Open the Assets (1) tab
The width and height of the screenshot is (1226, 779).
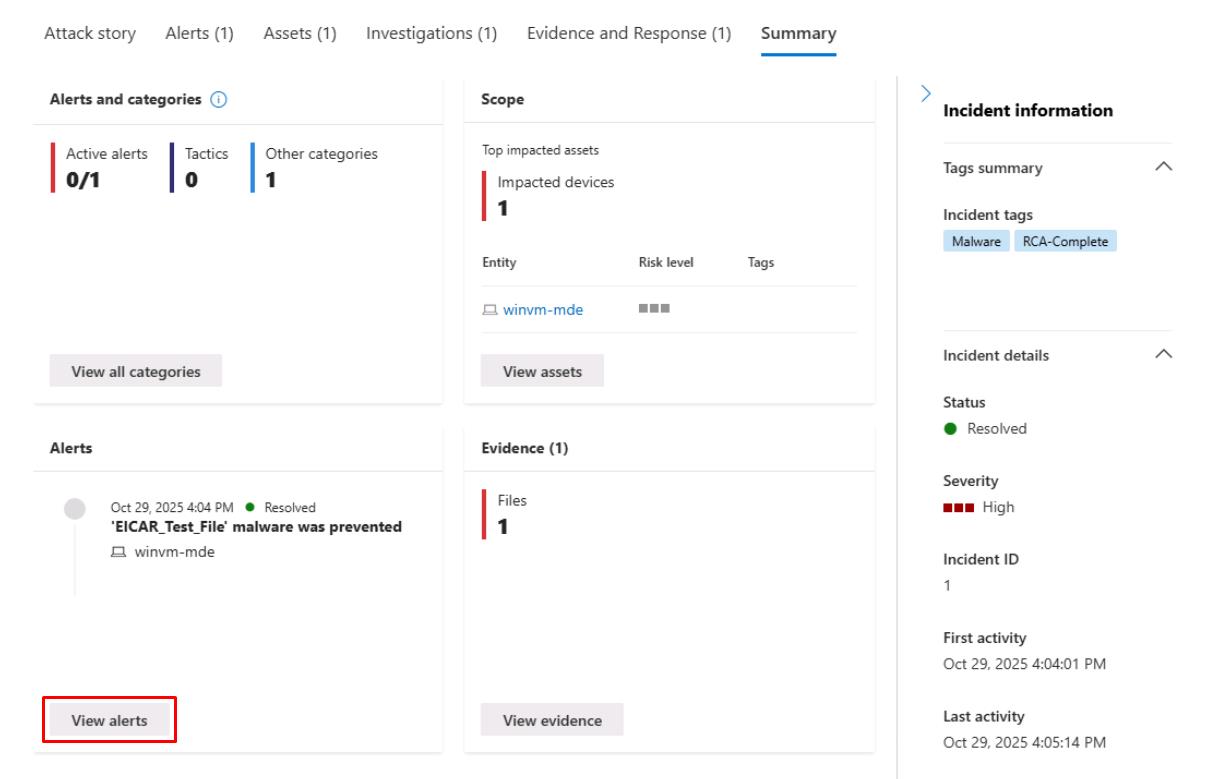pos(299,33)
